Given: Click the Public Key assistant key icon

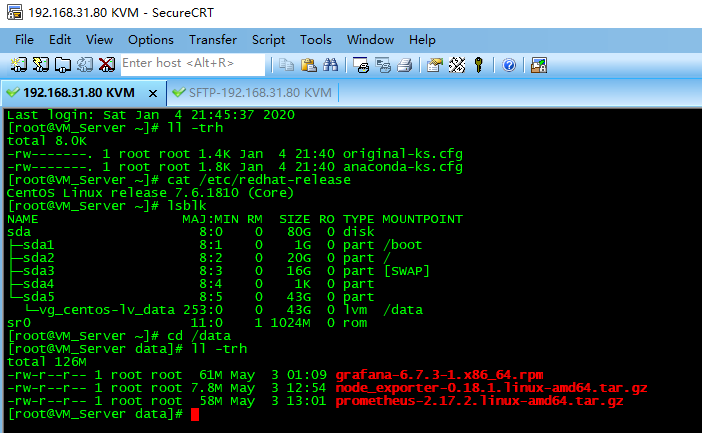Looking at the screenshot, I should [479, 65].
